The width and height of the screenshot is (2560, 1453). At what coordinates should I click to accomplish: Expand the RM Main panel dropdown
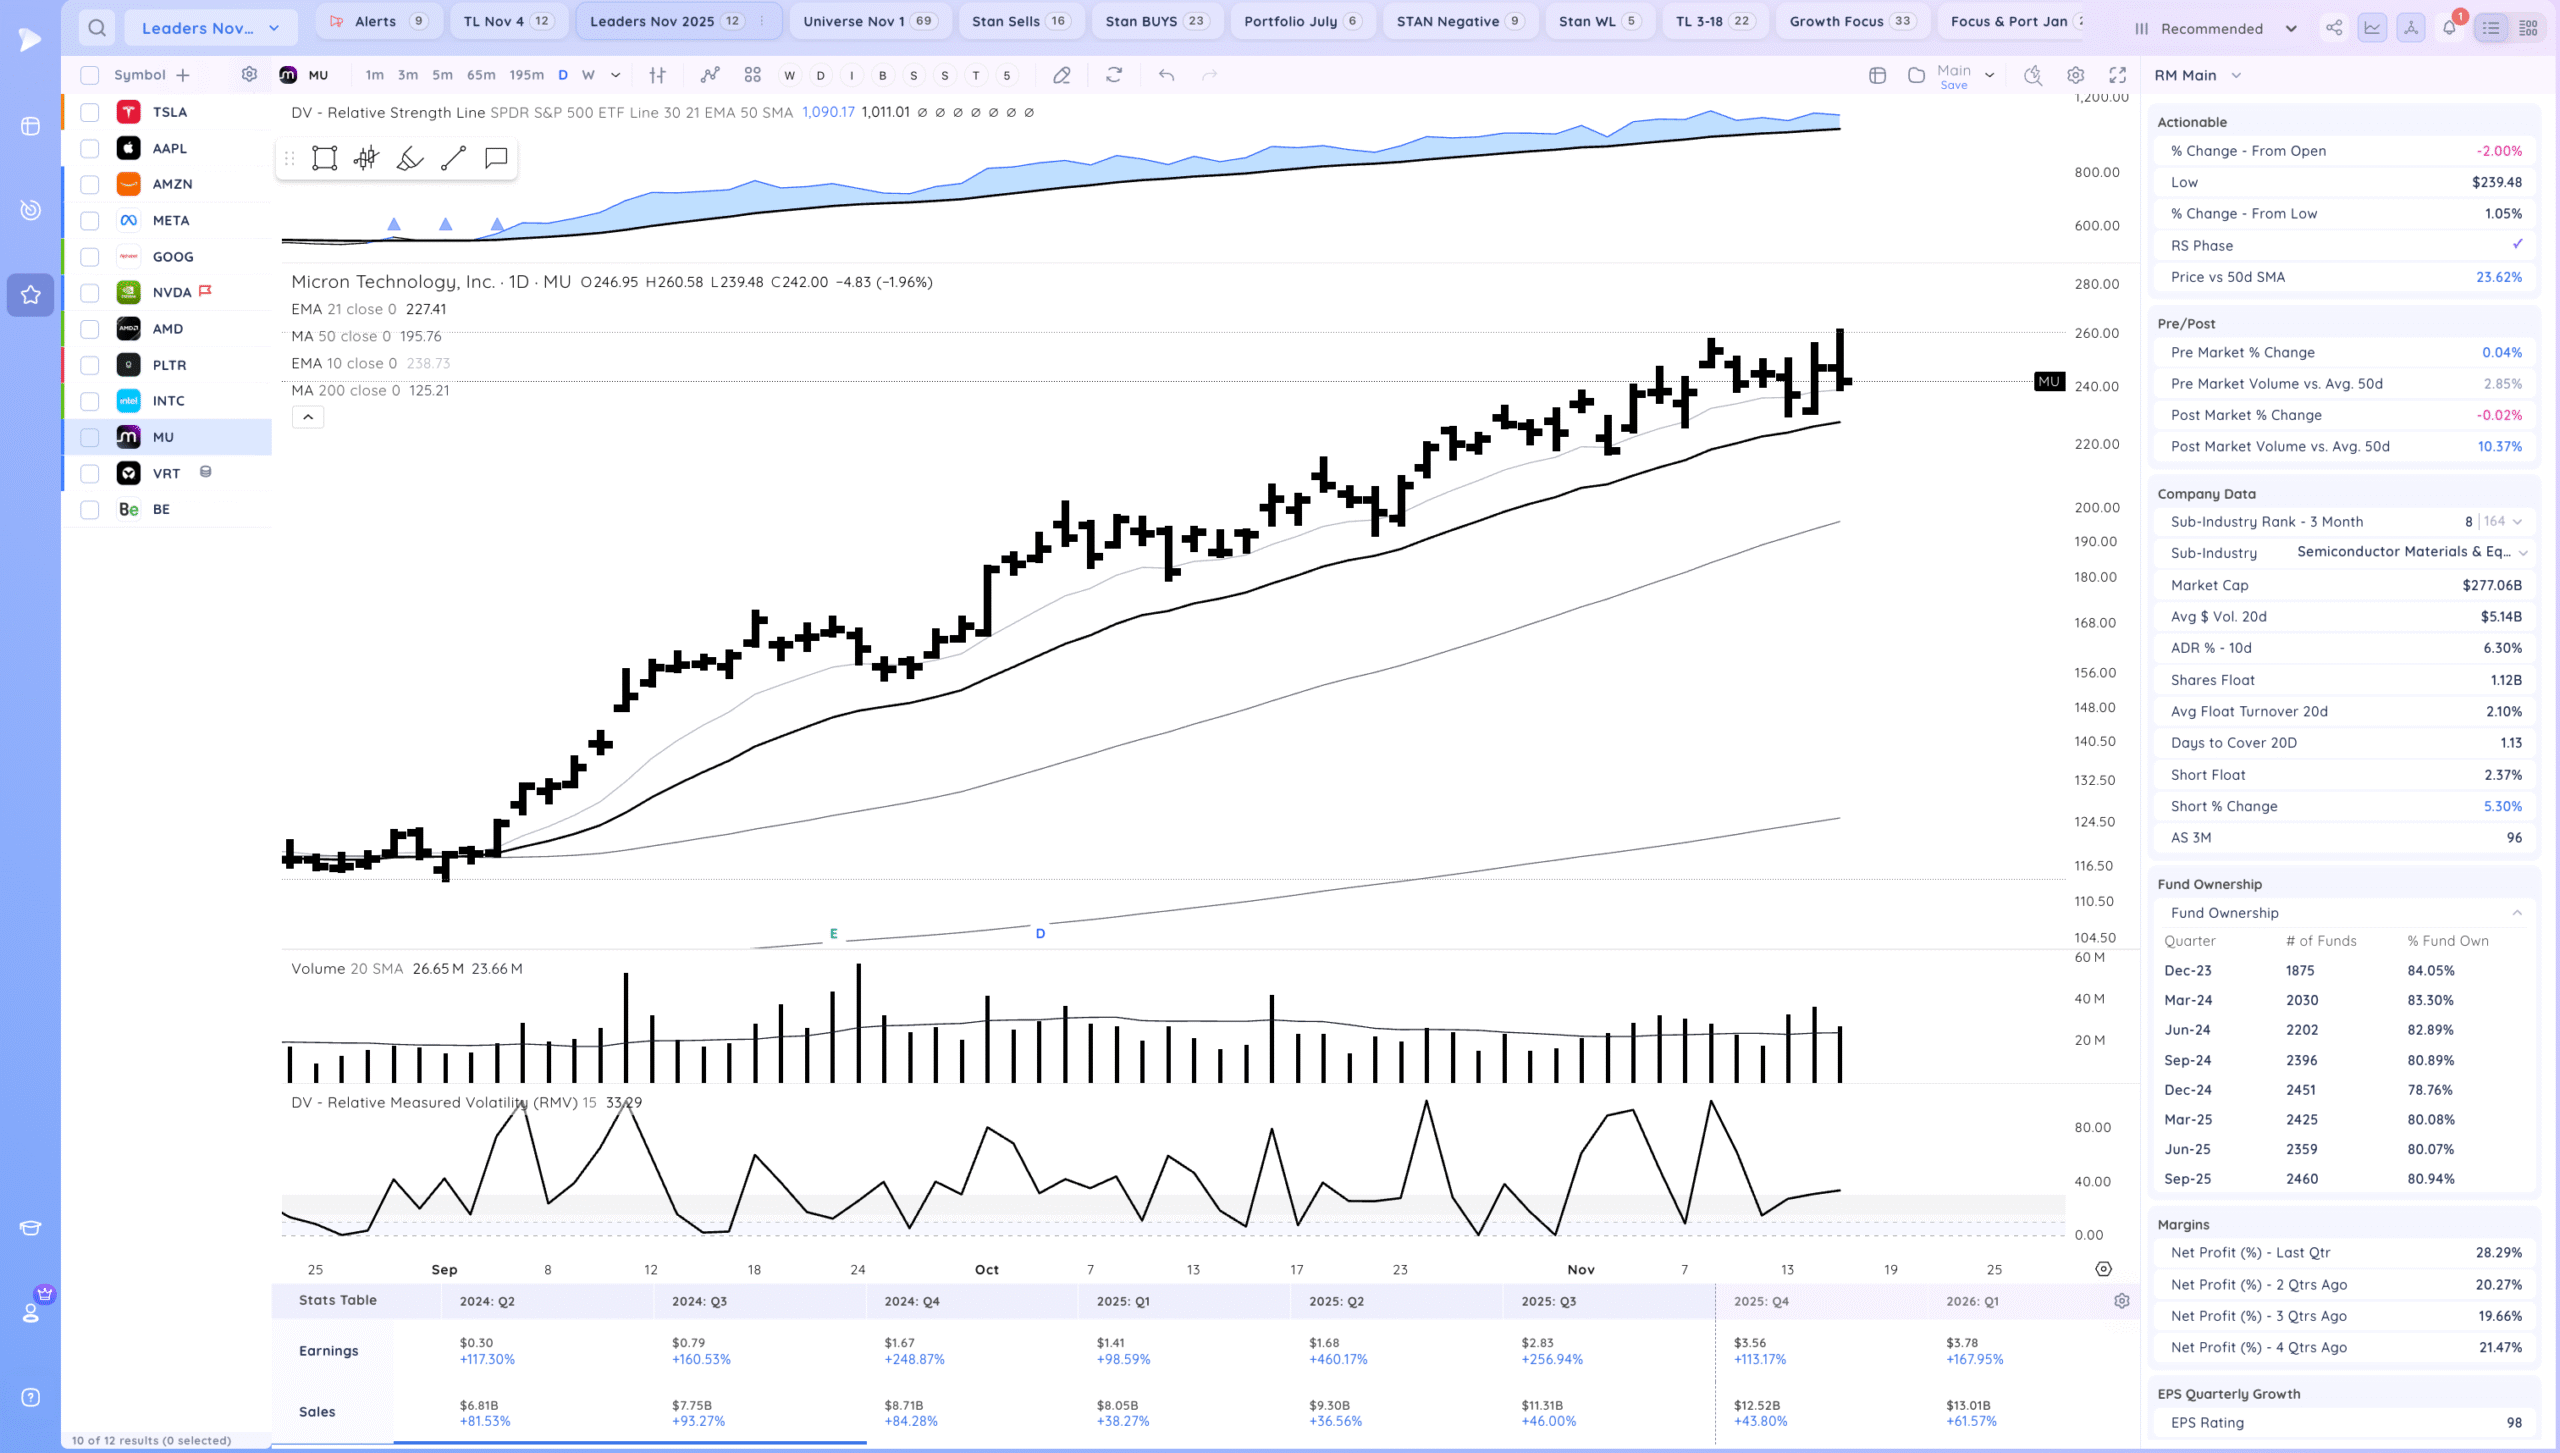2237,75
